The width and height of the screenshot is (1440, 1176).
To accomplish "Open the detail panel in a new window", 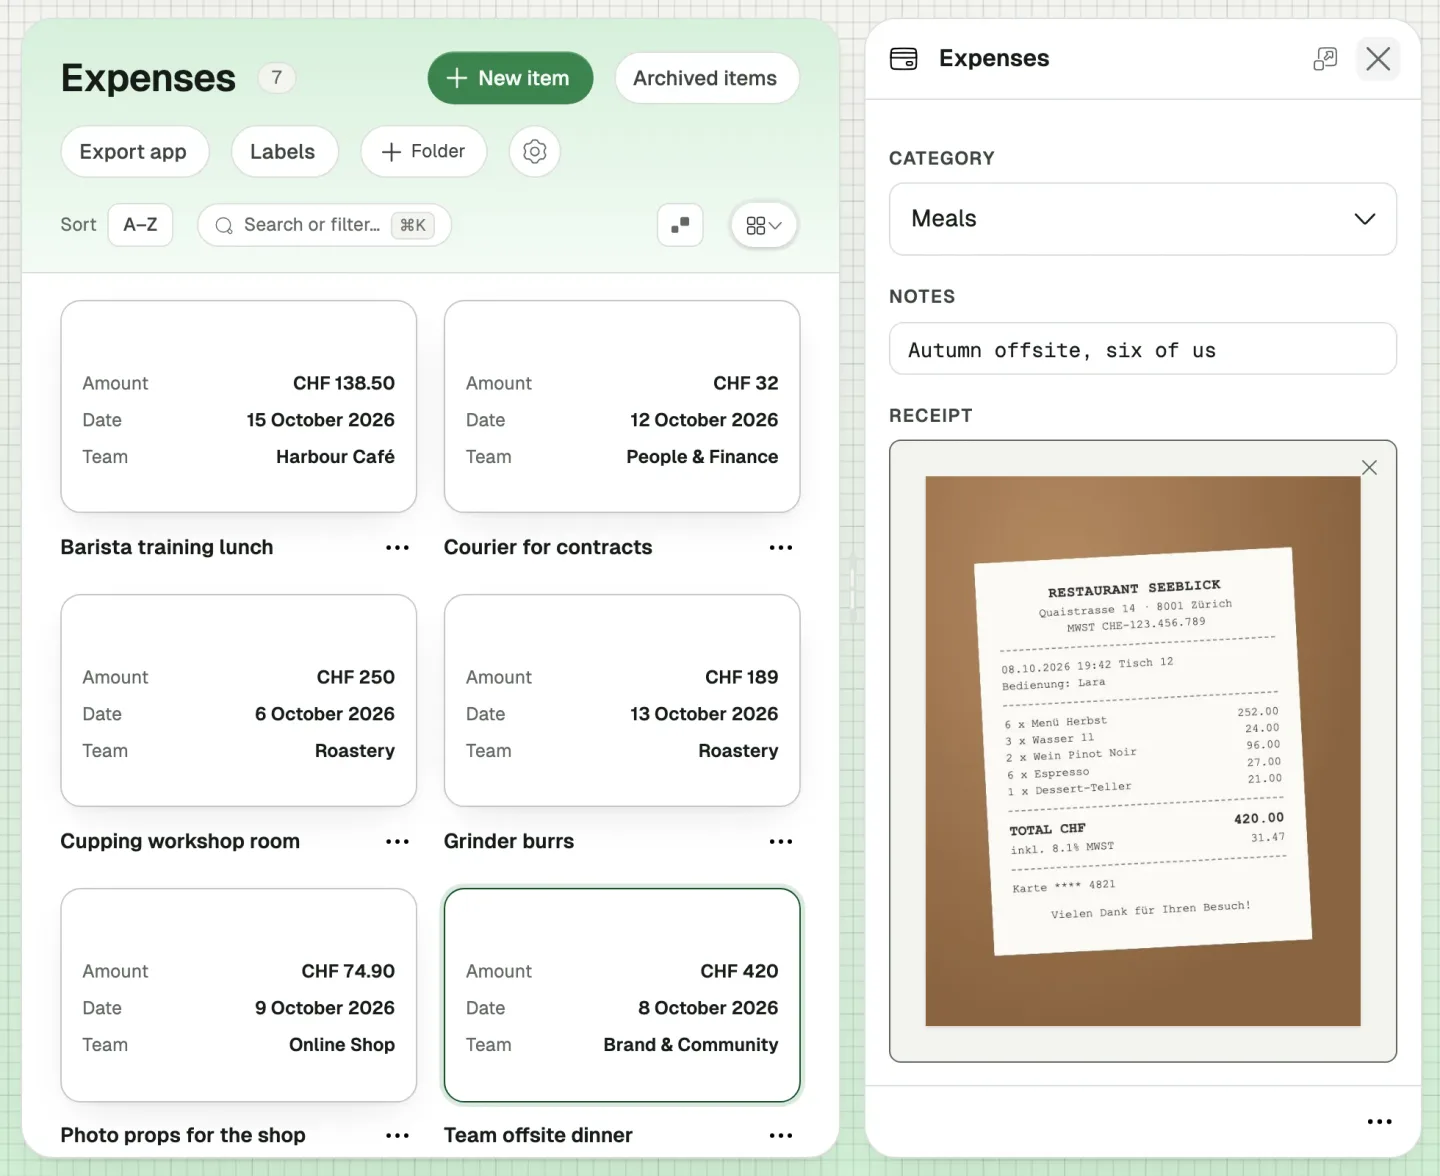I will click(1325, 59).
